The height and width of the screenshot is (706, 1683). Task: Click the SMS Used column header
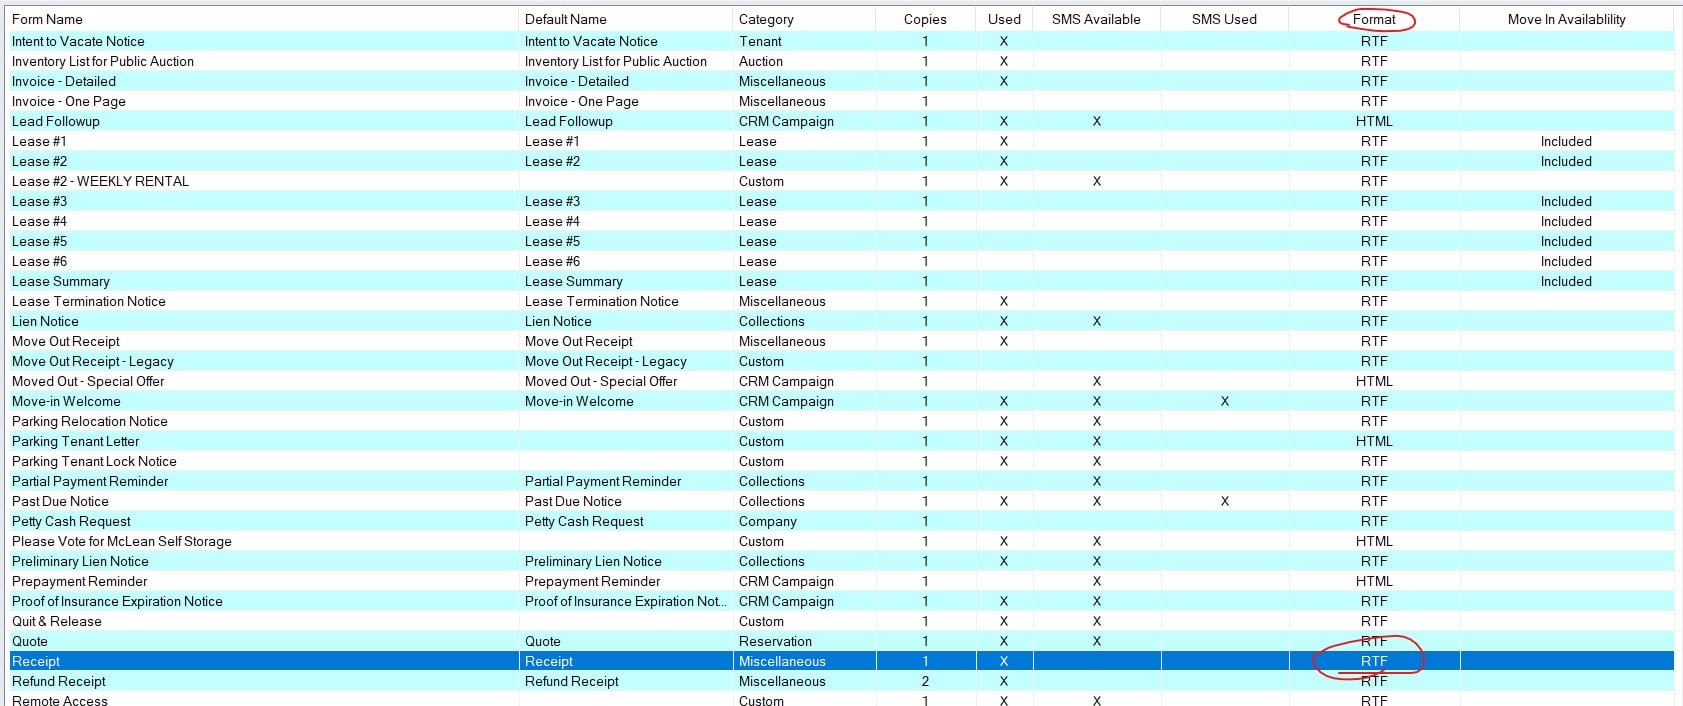[1224, 19]
